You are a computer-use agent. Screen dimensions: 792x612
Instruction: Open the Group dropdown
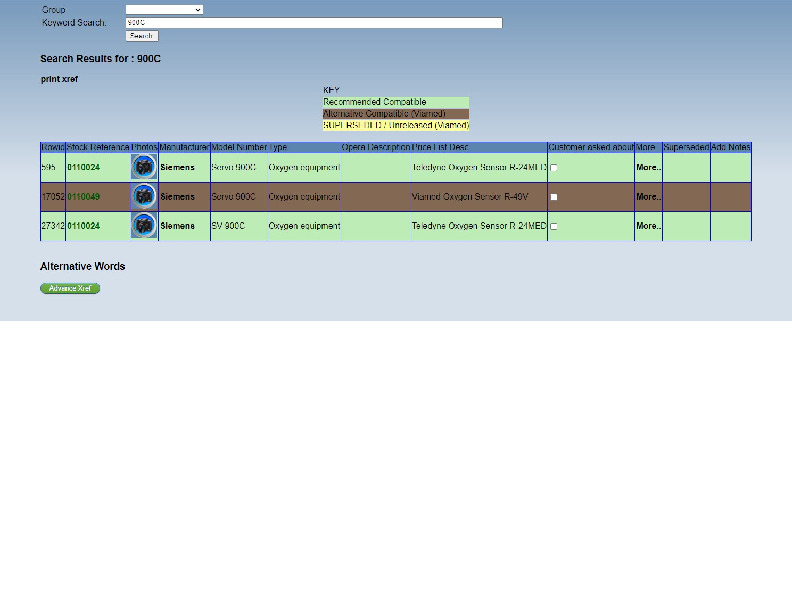164,9
